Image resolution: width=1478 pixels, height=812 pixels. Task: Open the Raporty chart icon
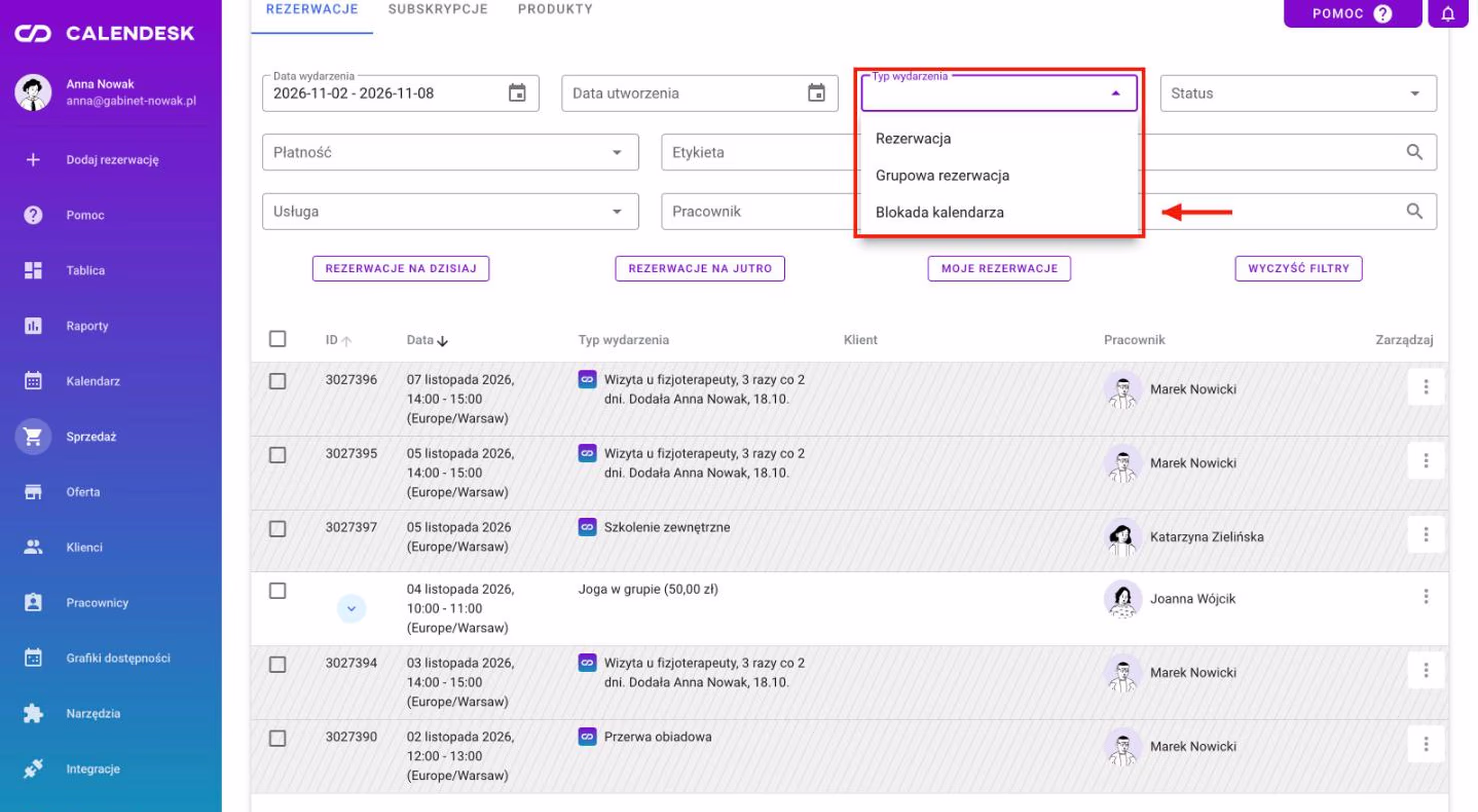(x=33, y=326)
